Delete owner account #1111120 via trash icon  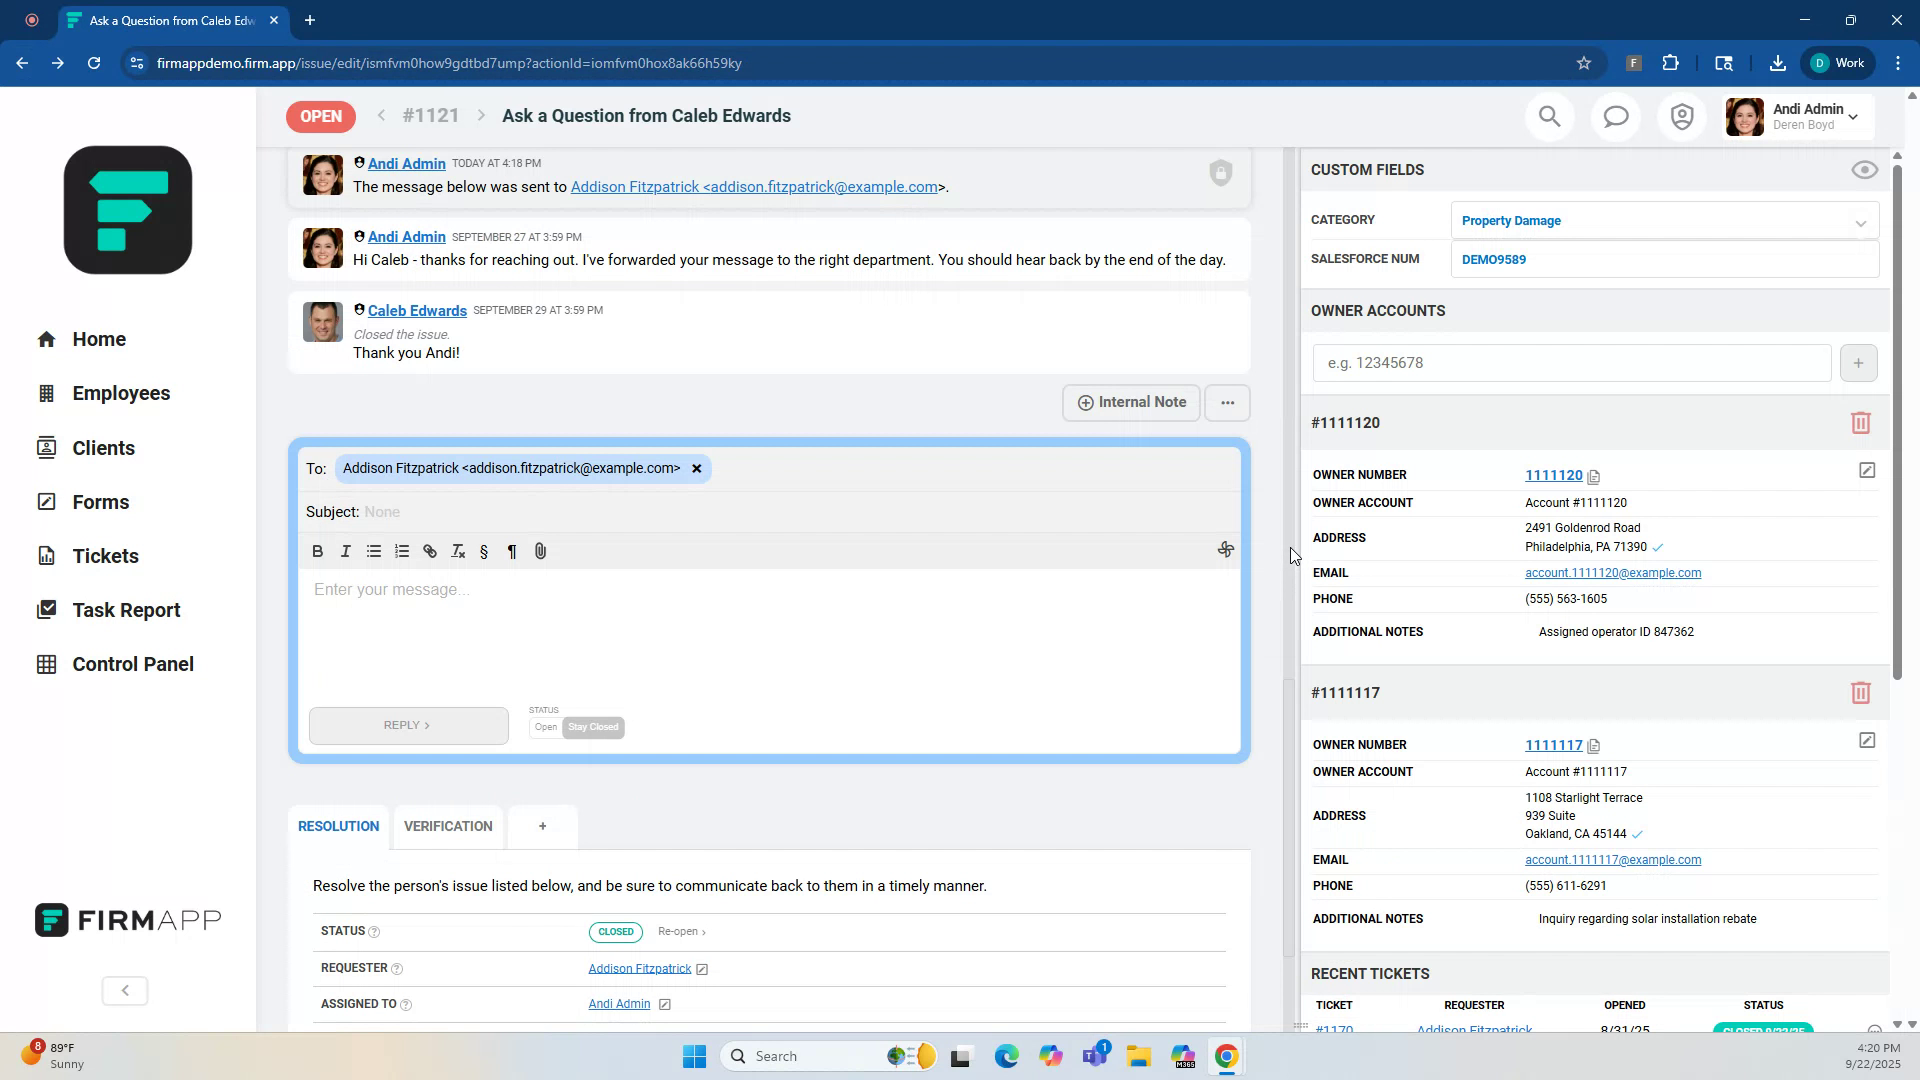coord(1859,422)
